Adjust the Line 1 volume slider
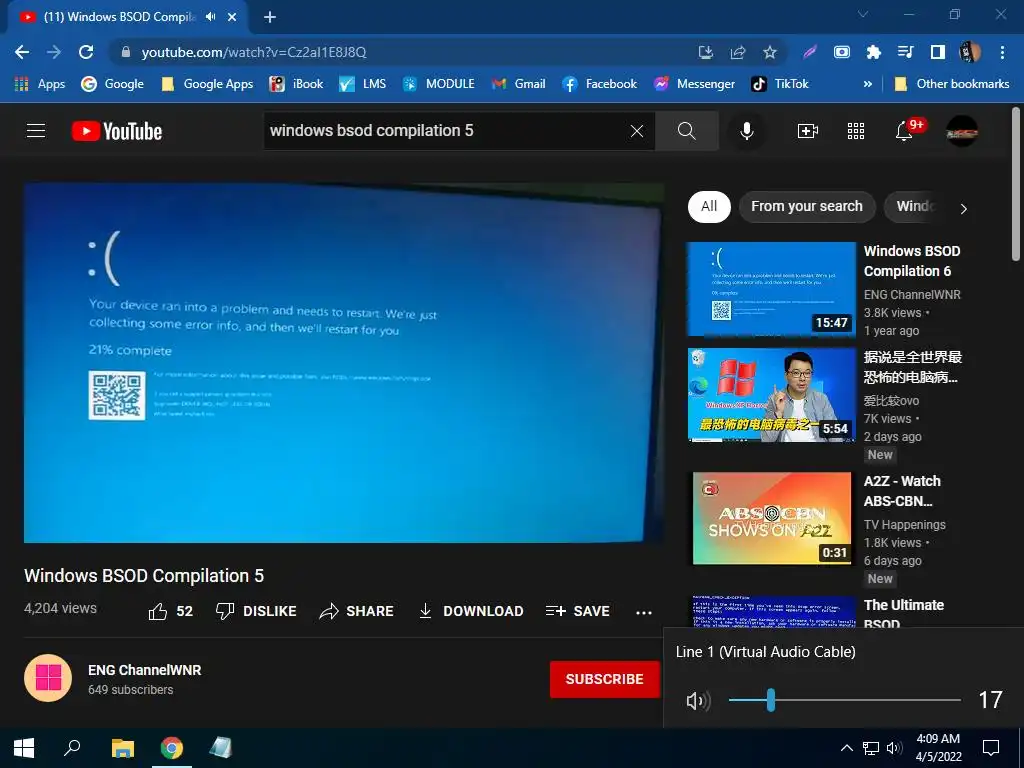The width and height of the screenshot is (1024, 768). tap(844, 700)
